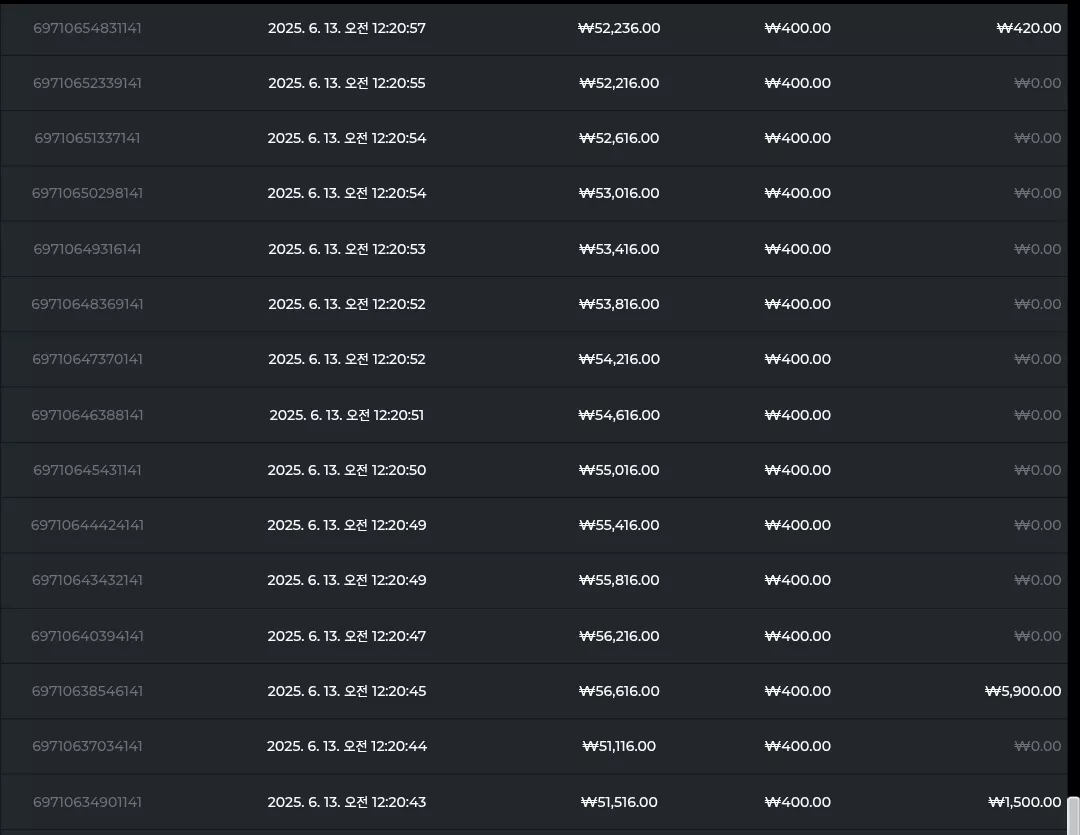Click the vertical scrollbar thumb
1080x835 pixels.
1073,816
